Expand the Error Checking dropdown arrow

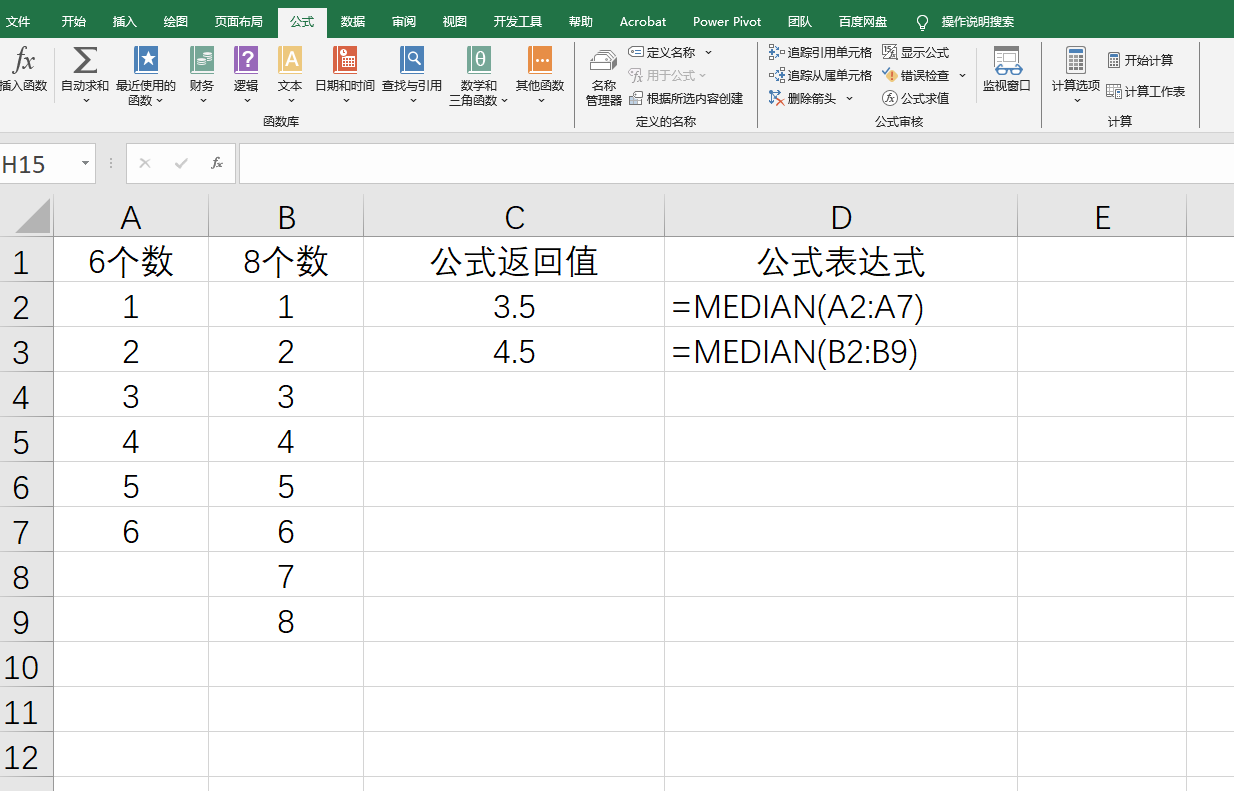coord(963,75)
